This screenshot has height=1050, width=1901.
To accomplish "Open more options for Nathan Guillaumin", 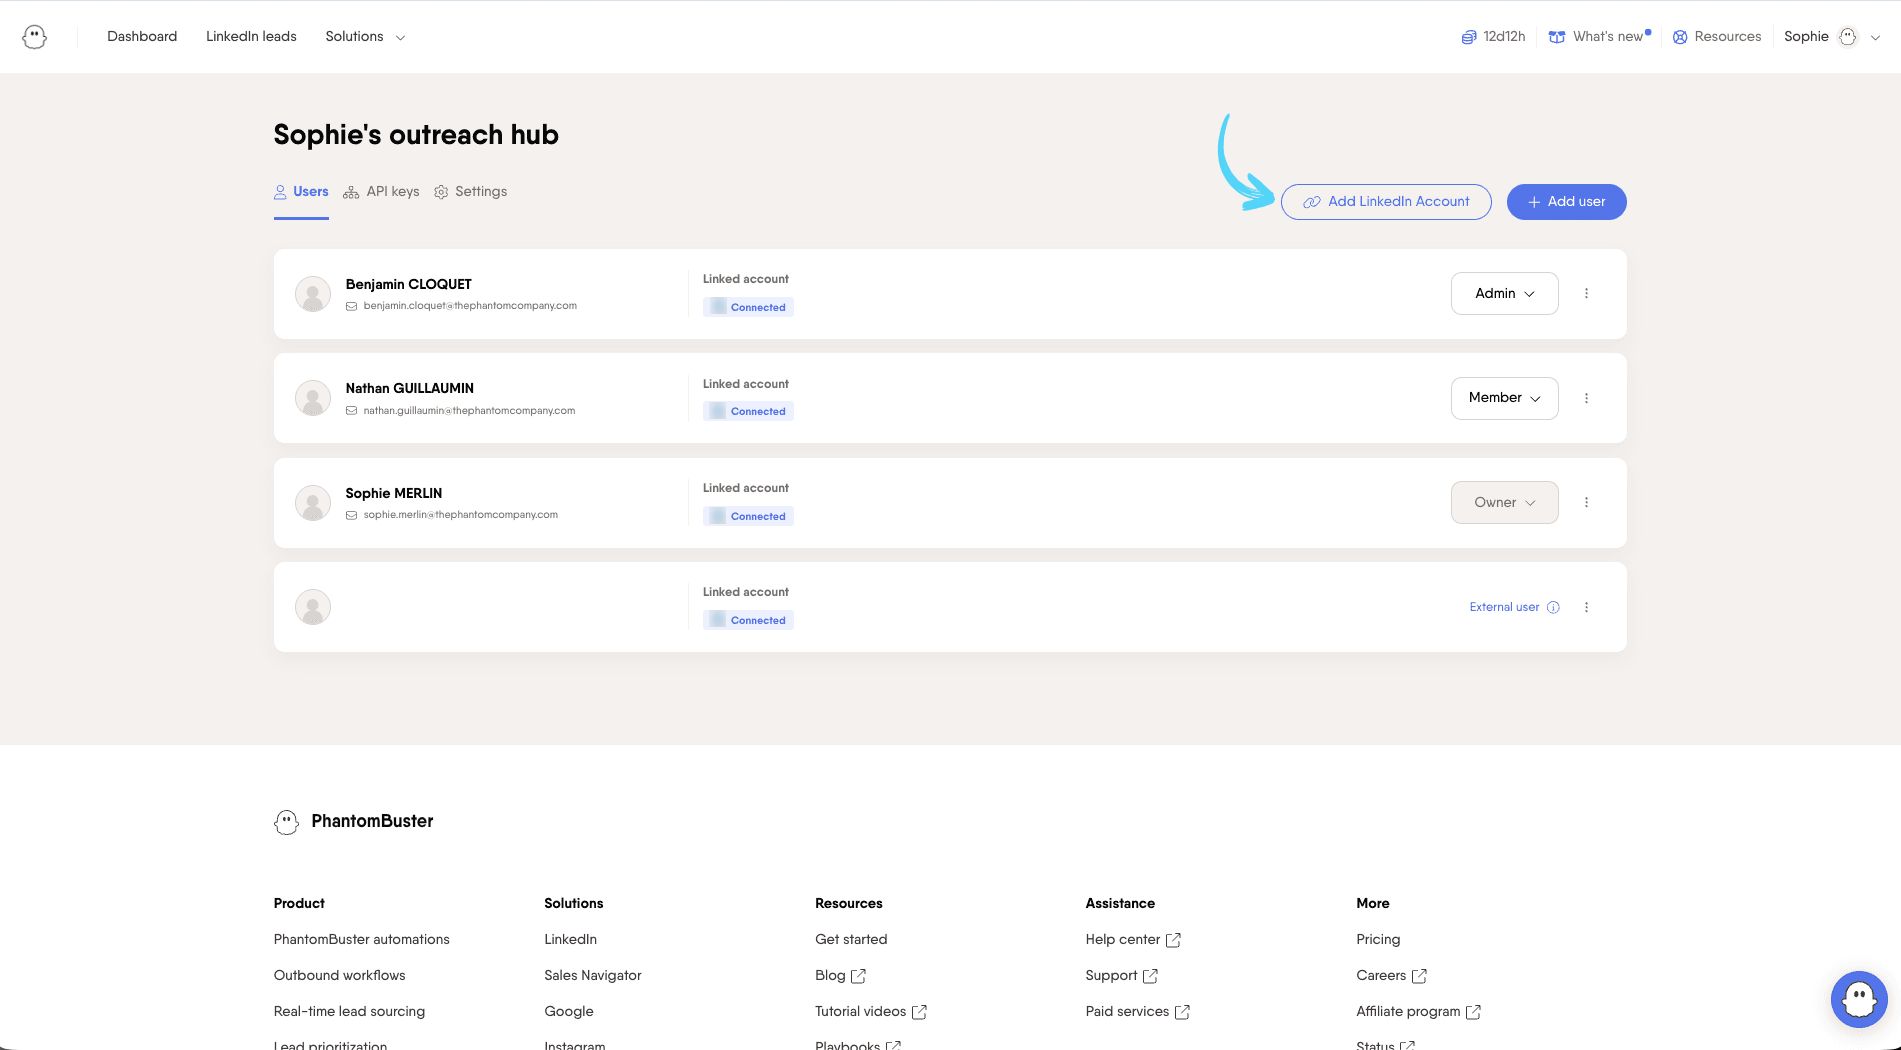I will (1586, 398).
